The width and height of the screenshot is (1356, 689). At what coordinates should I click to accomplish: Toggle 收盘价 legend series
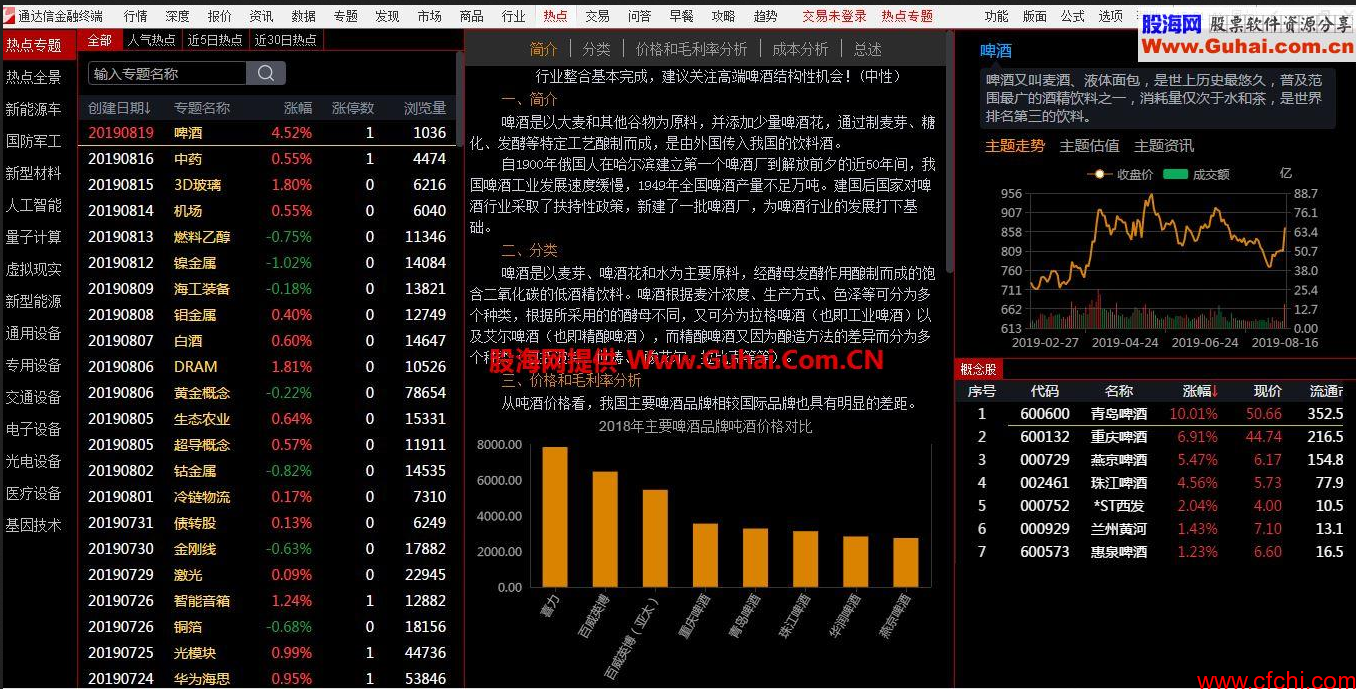(x=1120, y=174)
